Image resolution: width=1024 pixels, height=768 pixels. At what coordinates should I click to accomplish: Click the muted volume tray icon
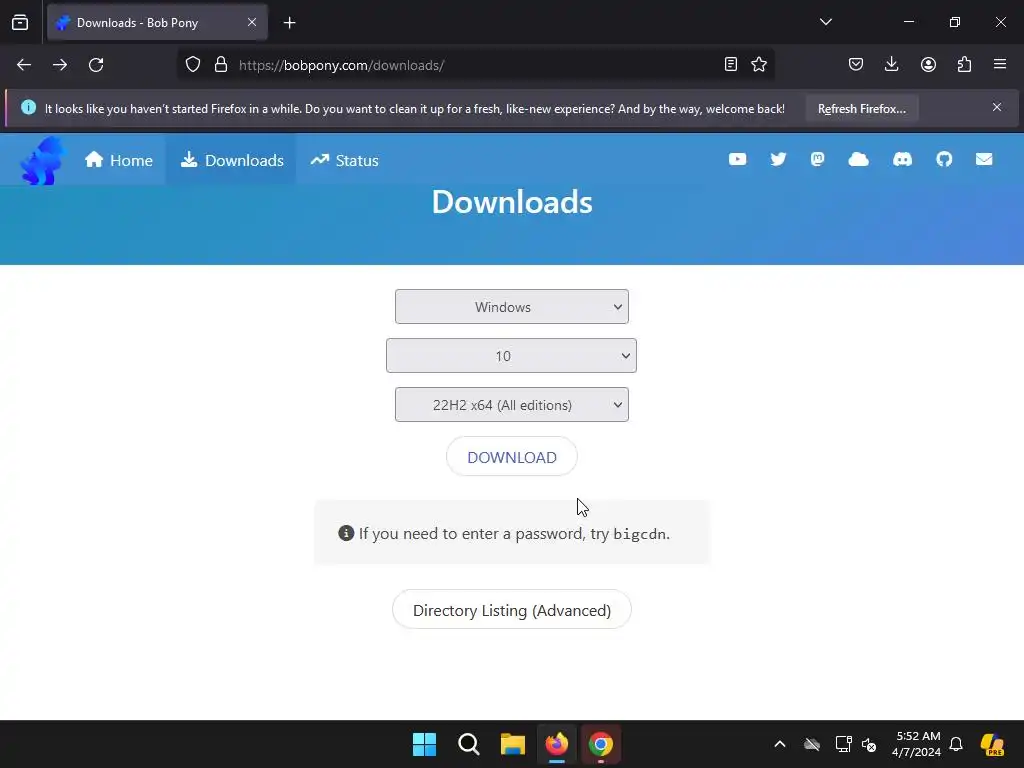click(x=869, y=744)
